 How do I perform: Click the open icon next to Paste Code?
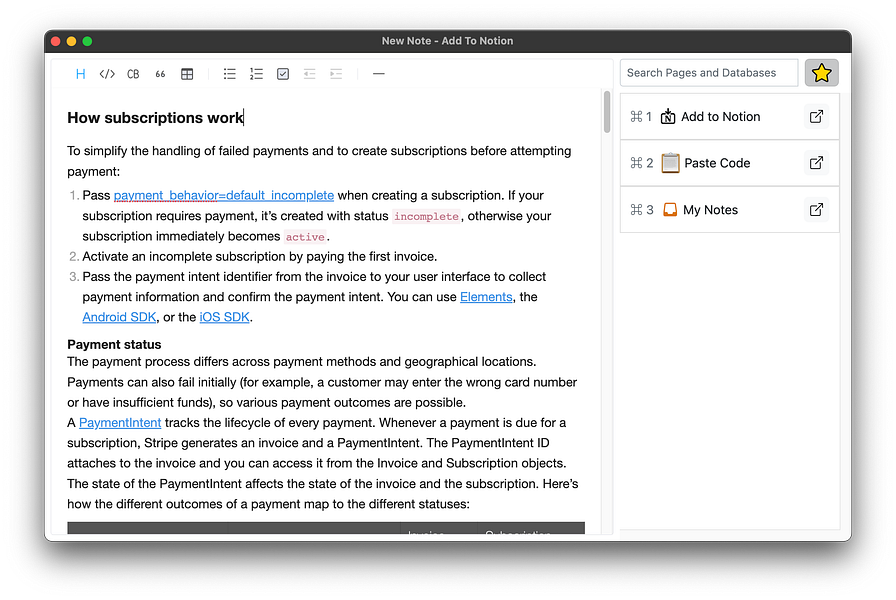(816, 162)
